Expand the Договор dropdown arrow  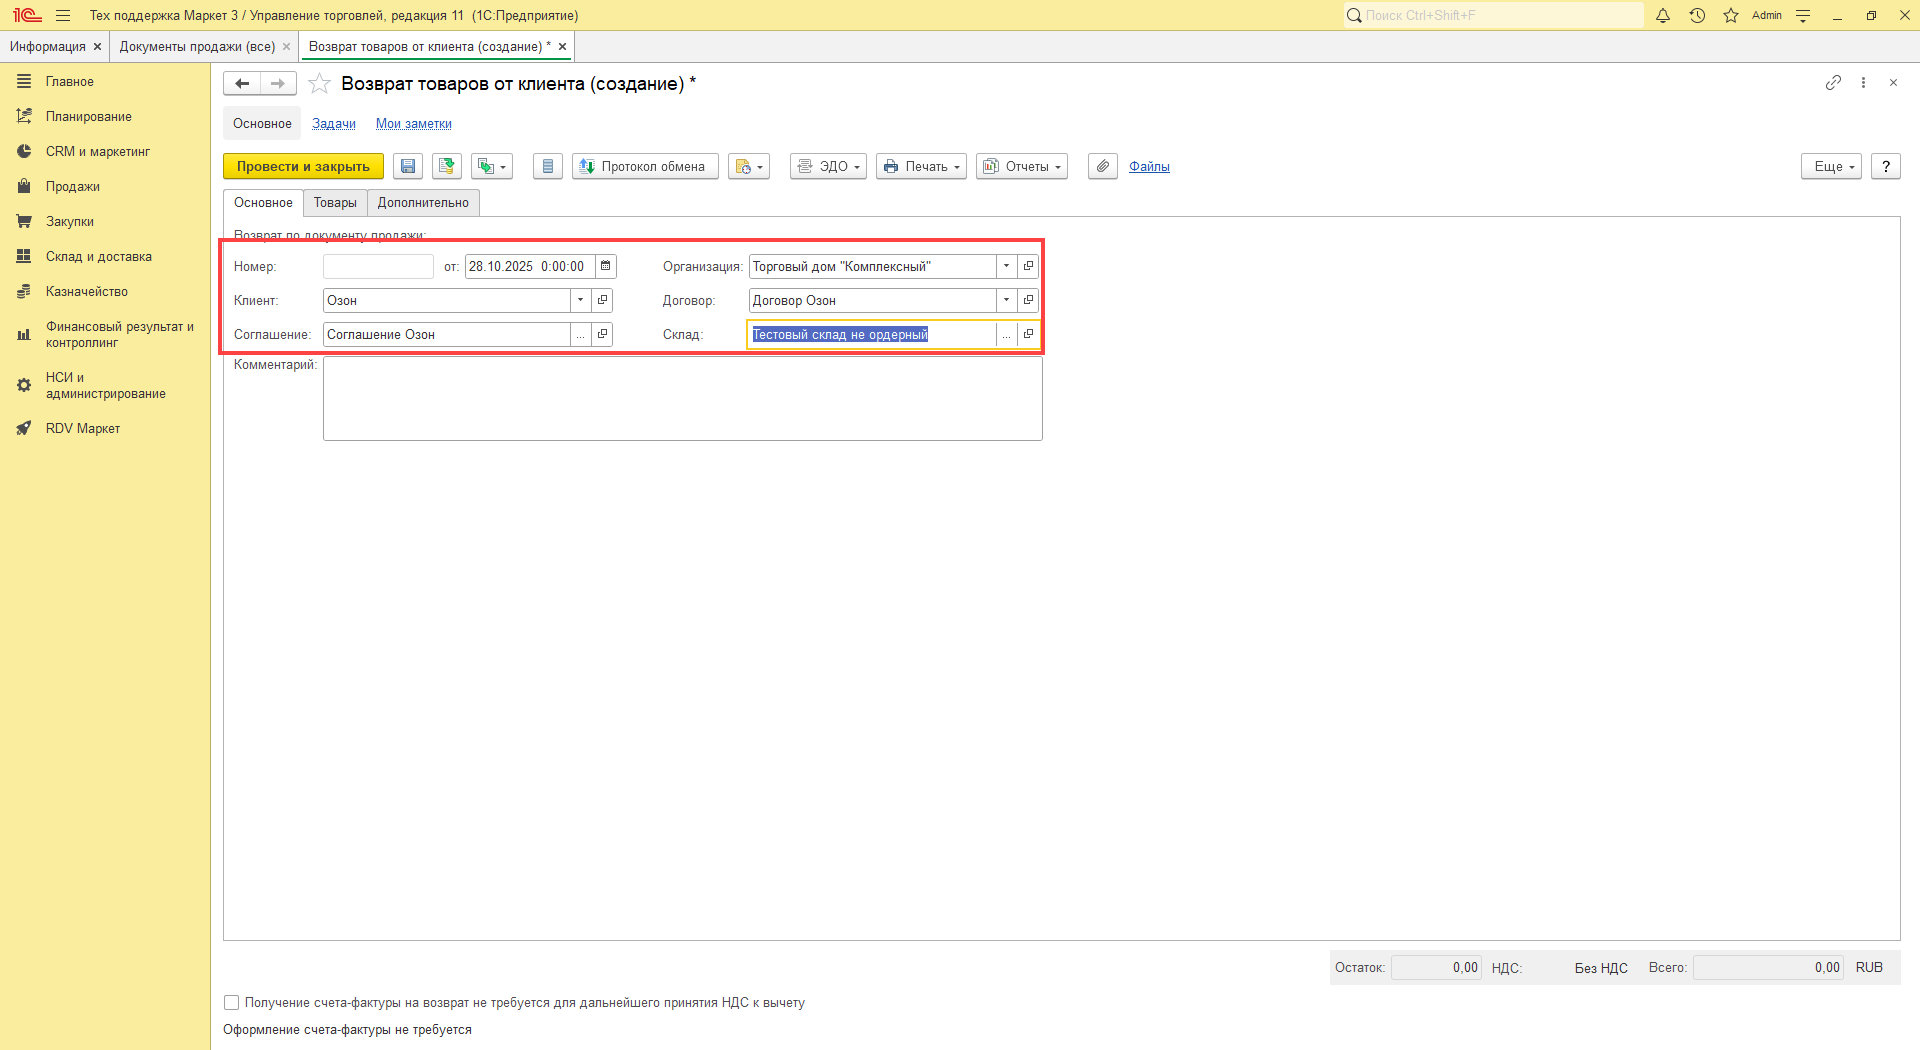1007,301
